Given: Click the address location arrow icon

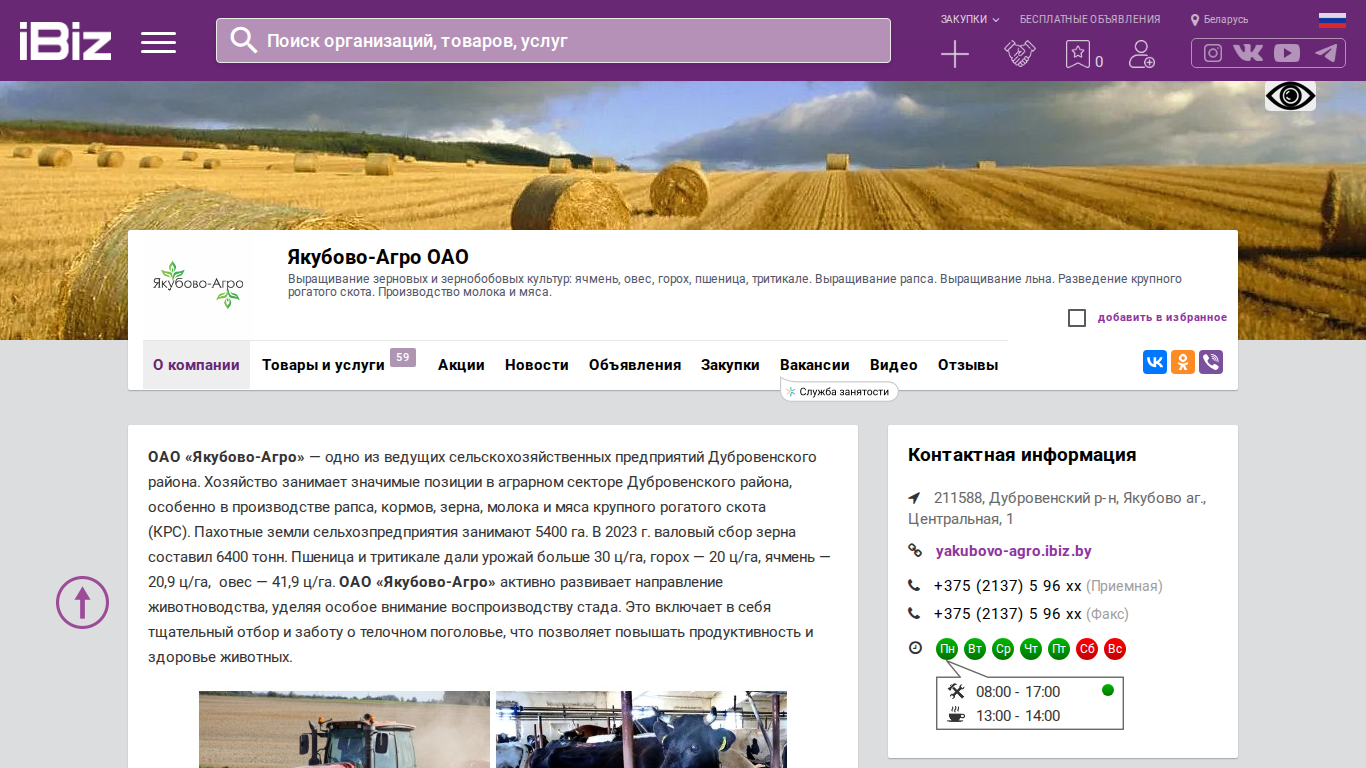Looking at the screenshot, I should [x=914, y=497].
